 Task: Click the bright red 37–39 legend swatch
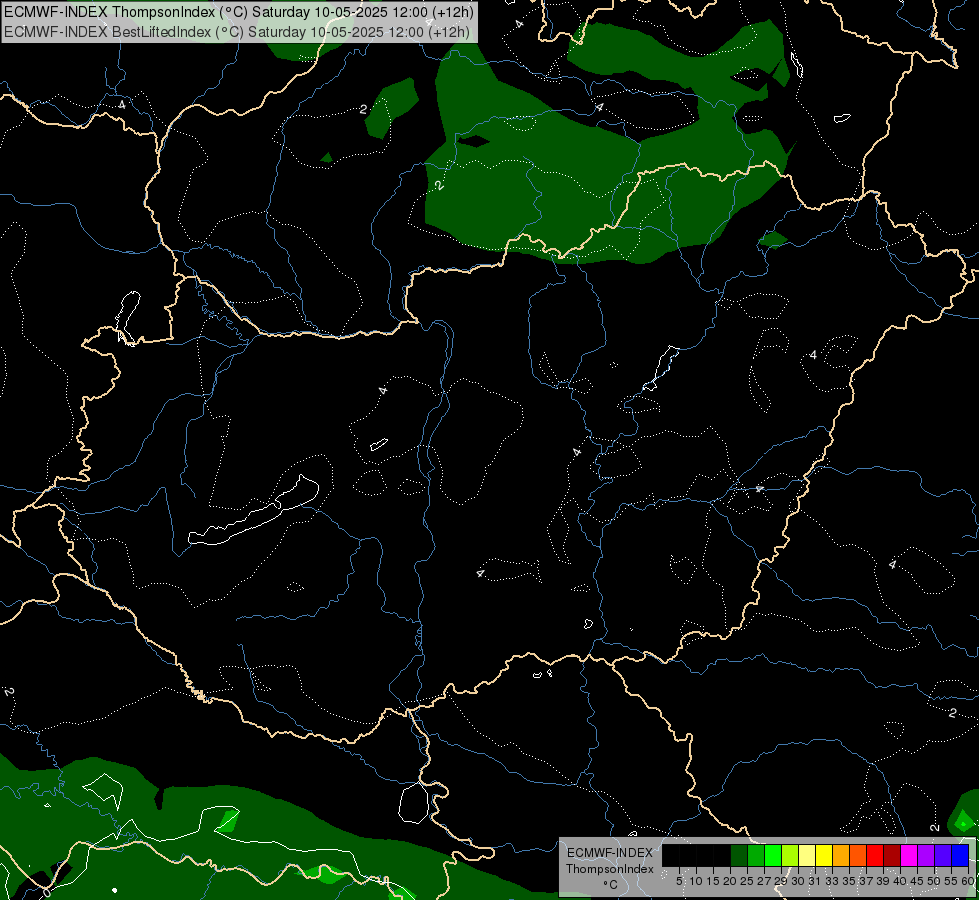pyautogui.click(x=875, y=855)
